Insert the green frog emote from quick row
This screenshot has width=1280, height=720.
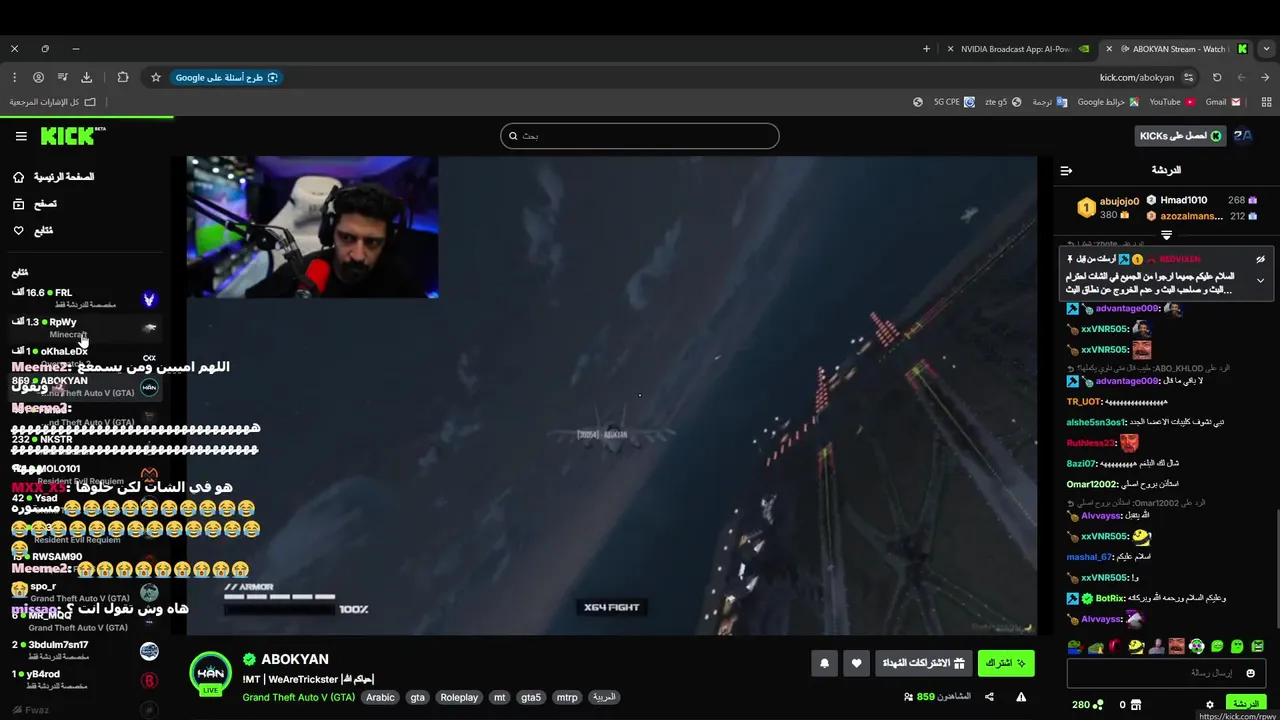(1075, 647)
